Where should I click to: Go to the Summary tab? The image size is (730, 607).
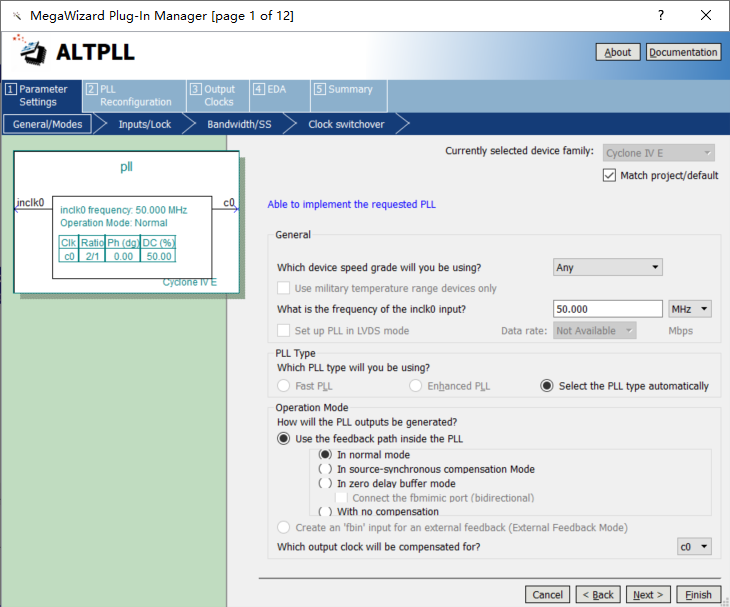(x=349, y=95)
